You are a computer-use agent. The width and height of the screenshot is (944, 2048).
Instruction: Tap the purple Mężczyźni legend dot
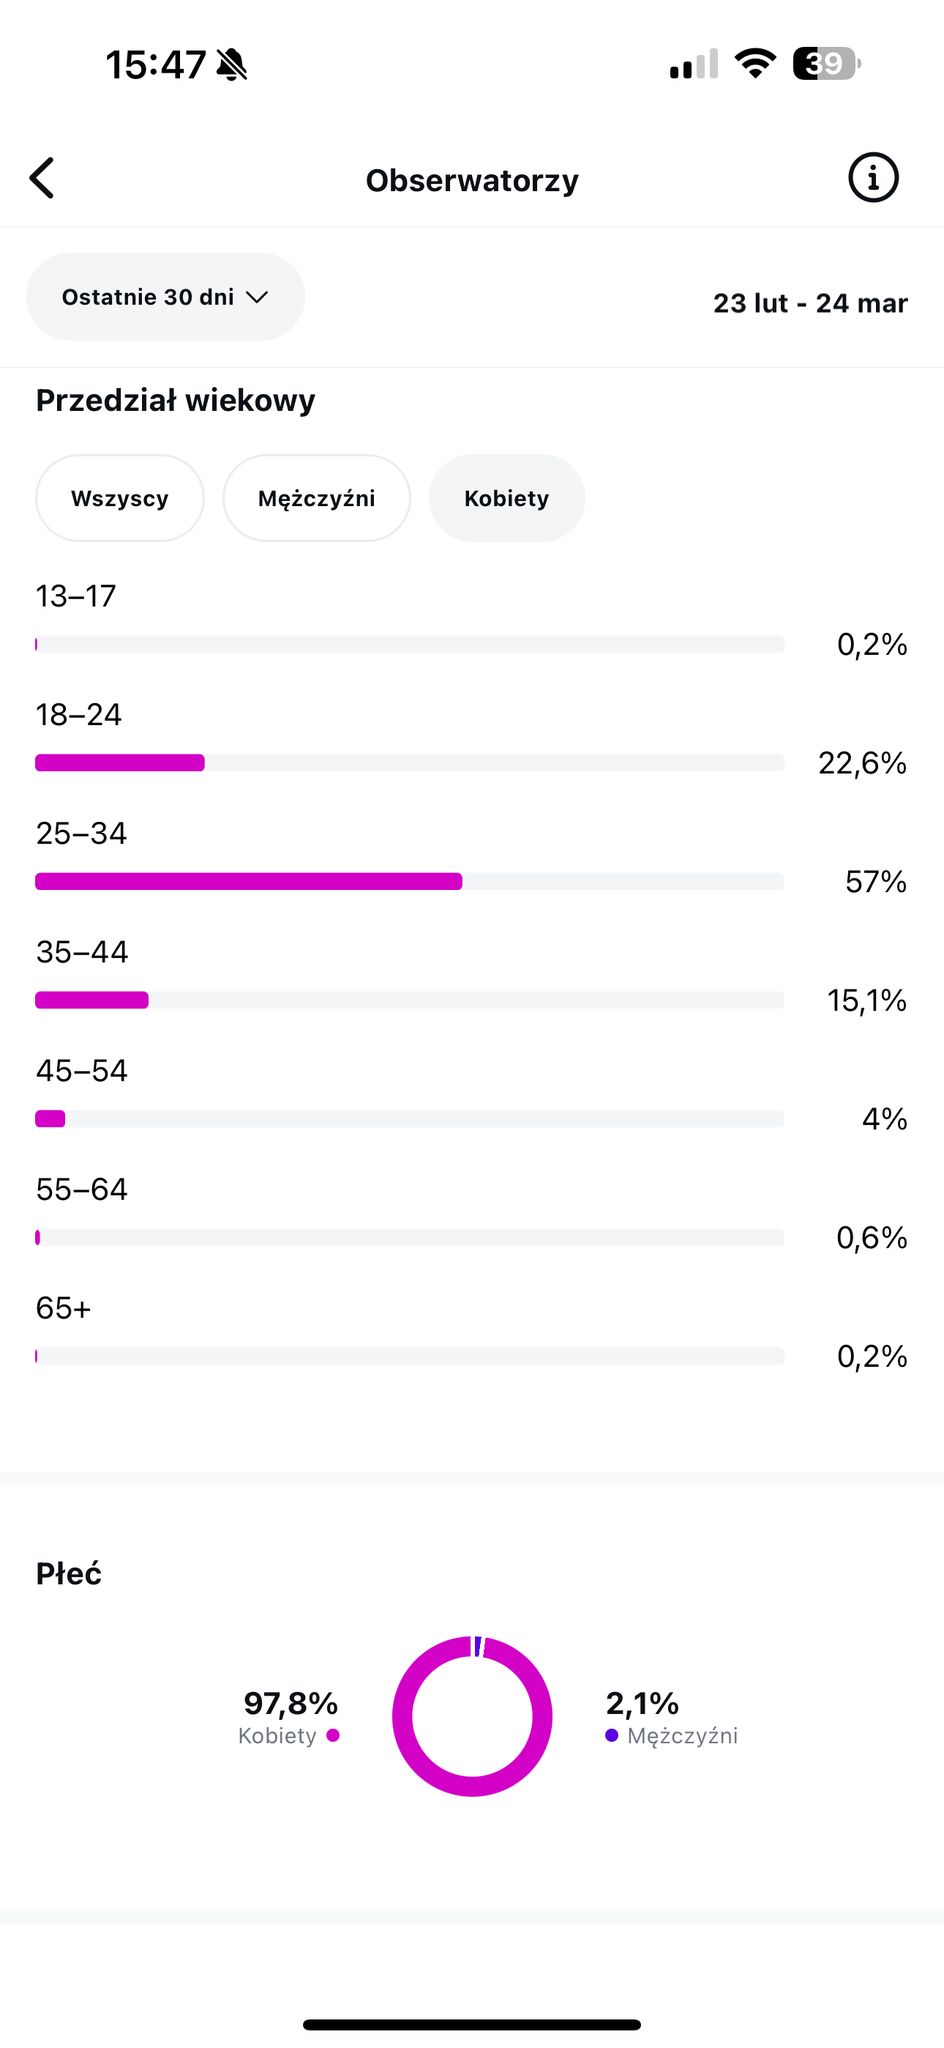click(611, 1735)
